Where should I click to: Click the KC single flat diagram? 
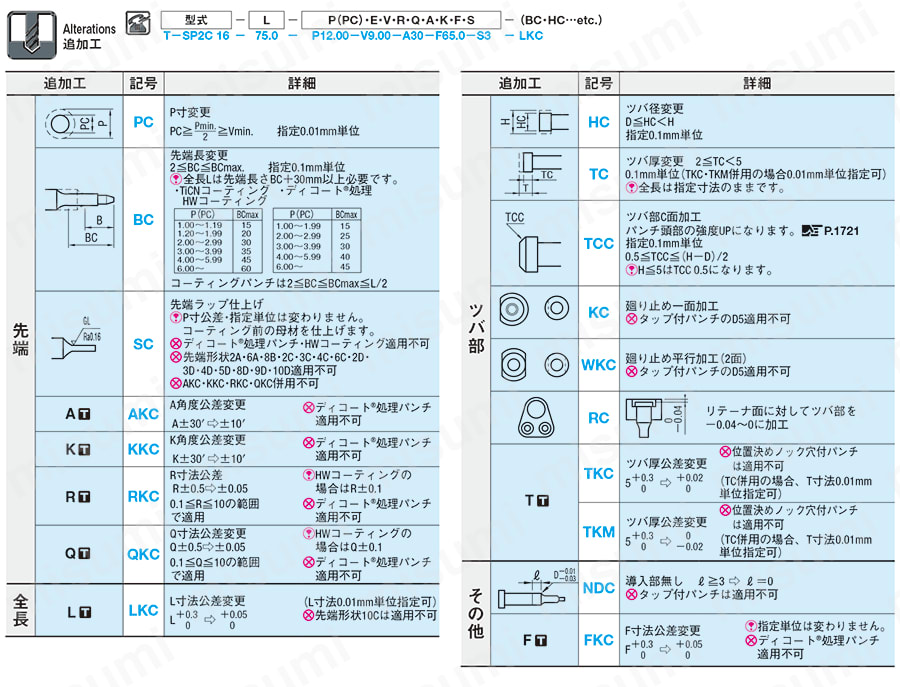coord(534,310)
